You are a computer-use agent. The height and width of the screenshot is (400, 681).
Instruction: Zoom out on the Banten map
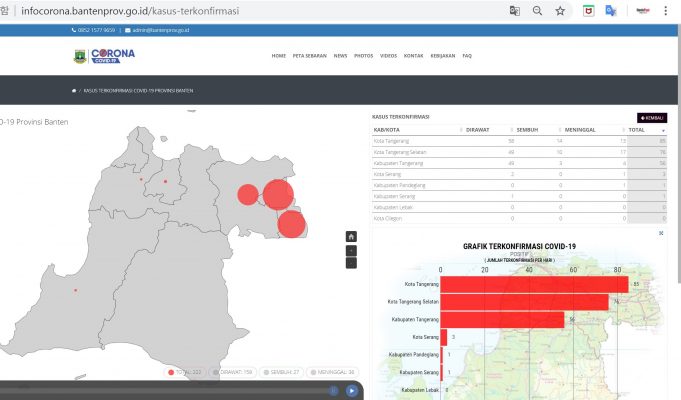[351, 263]
